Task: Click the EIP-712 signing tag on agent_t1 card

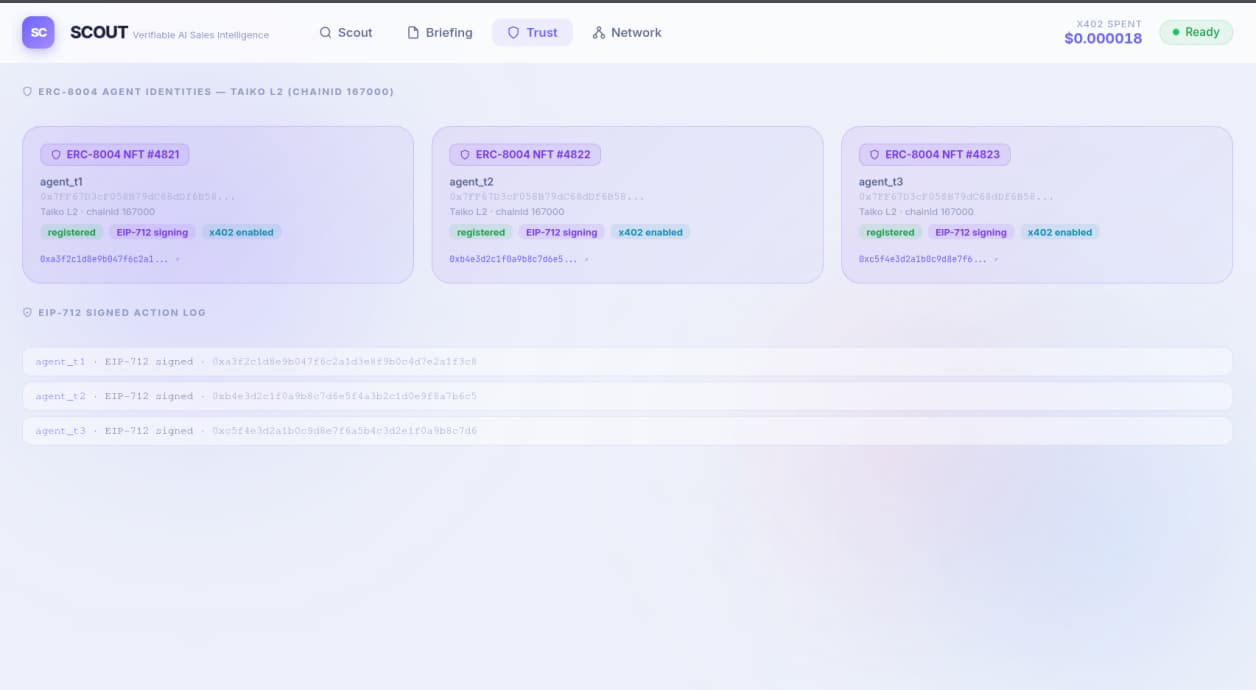Action: click(152, 232)
